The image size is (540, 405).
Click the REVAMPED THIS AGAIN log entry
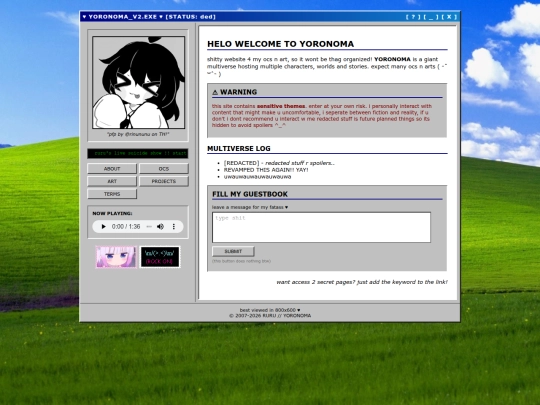[x=266, y=170]
